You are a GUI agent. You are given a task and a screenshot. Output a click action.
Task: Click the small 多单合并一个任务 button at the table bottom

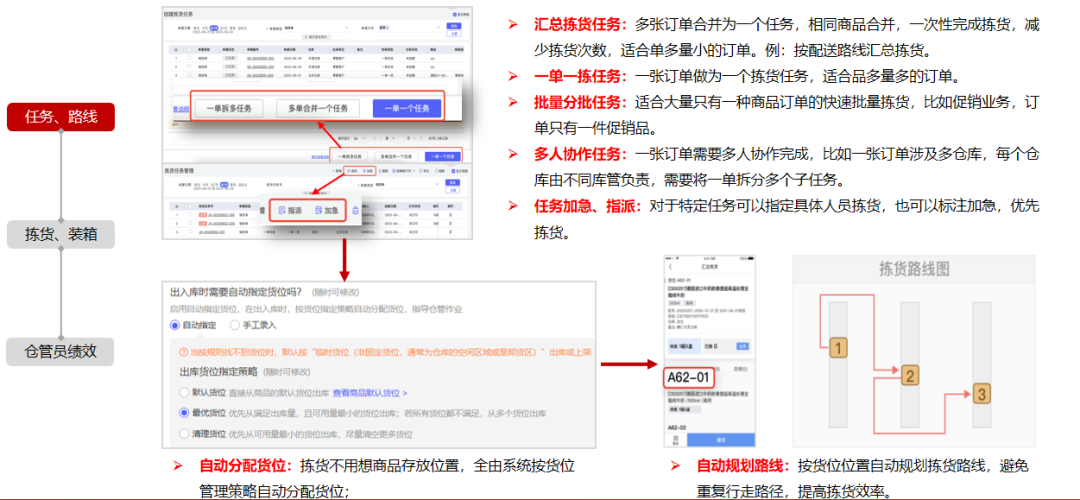click(x=396, y=156)
